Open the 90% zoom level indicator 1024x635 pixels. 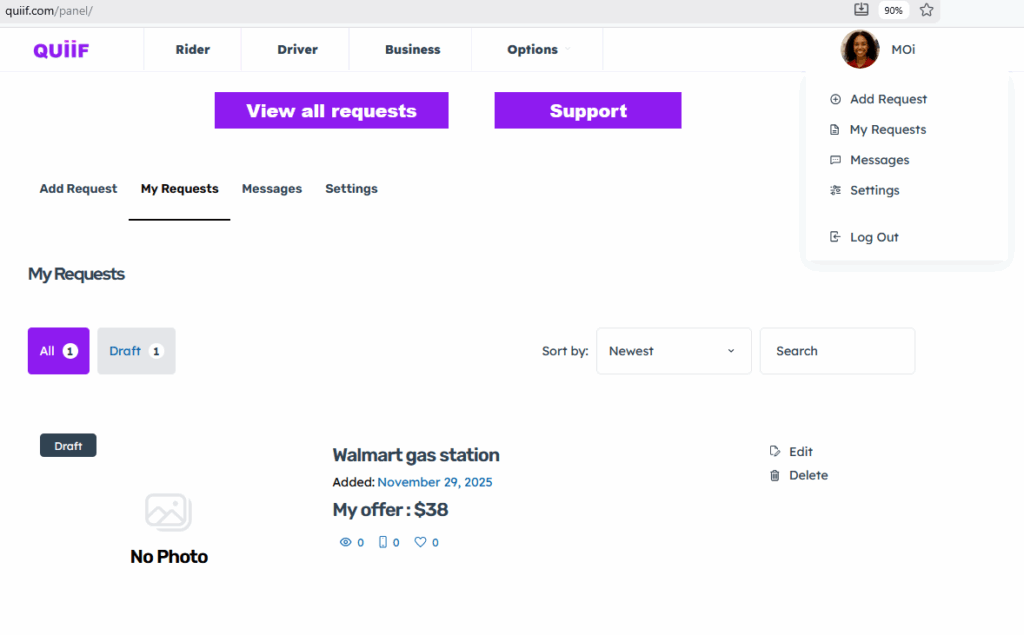893,10
